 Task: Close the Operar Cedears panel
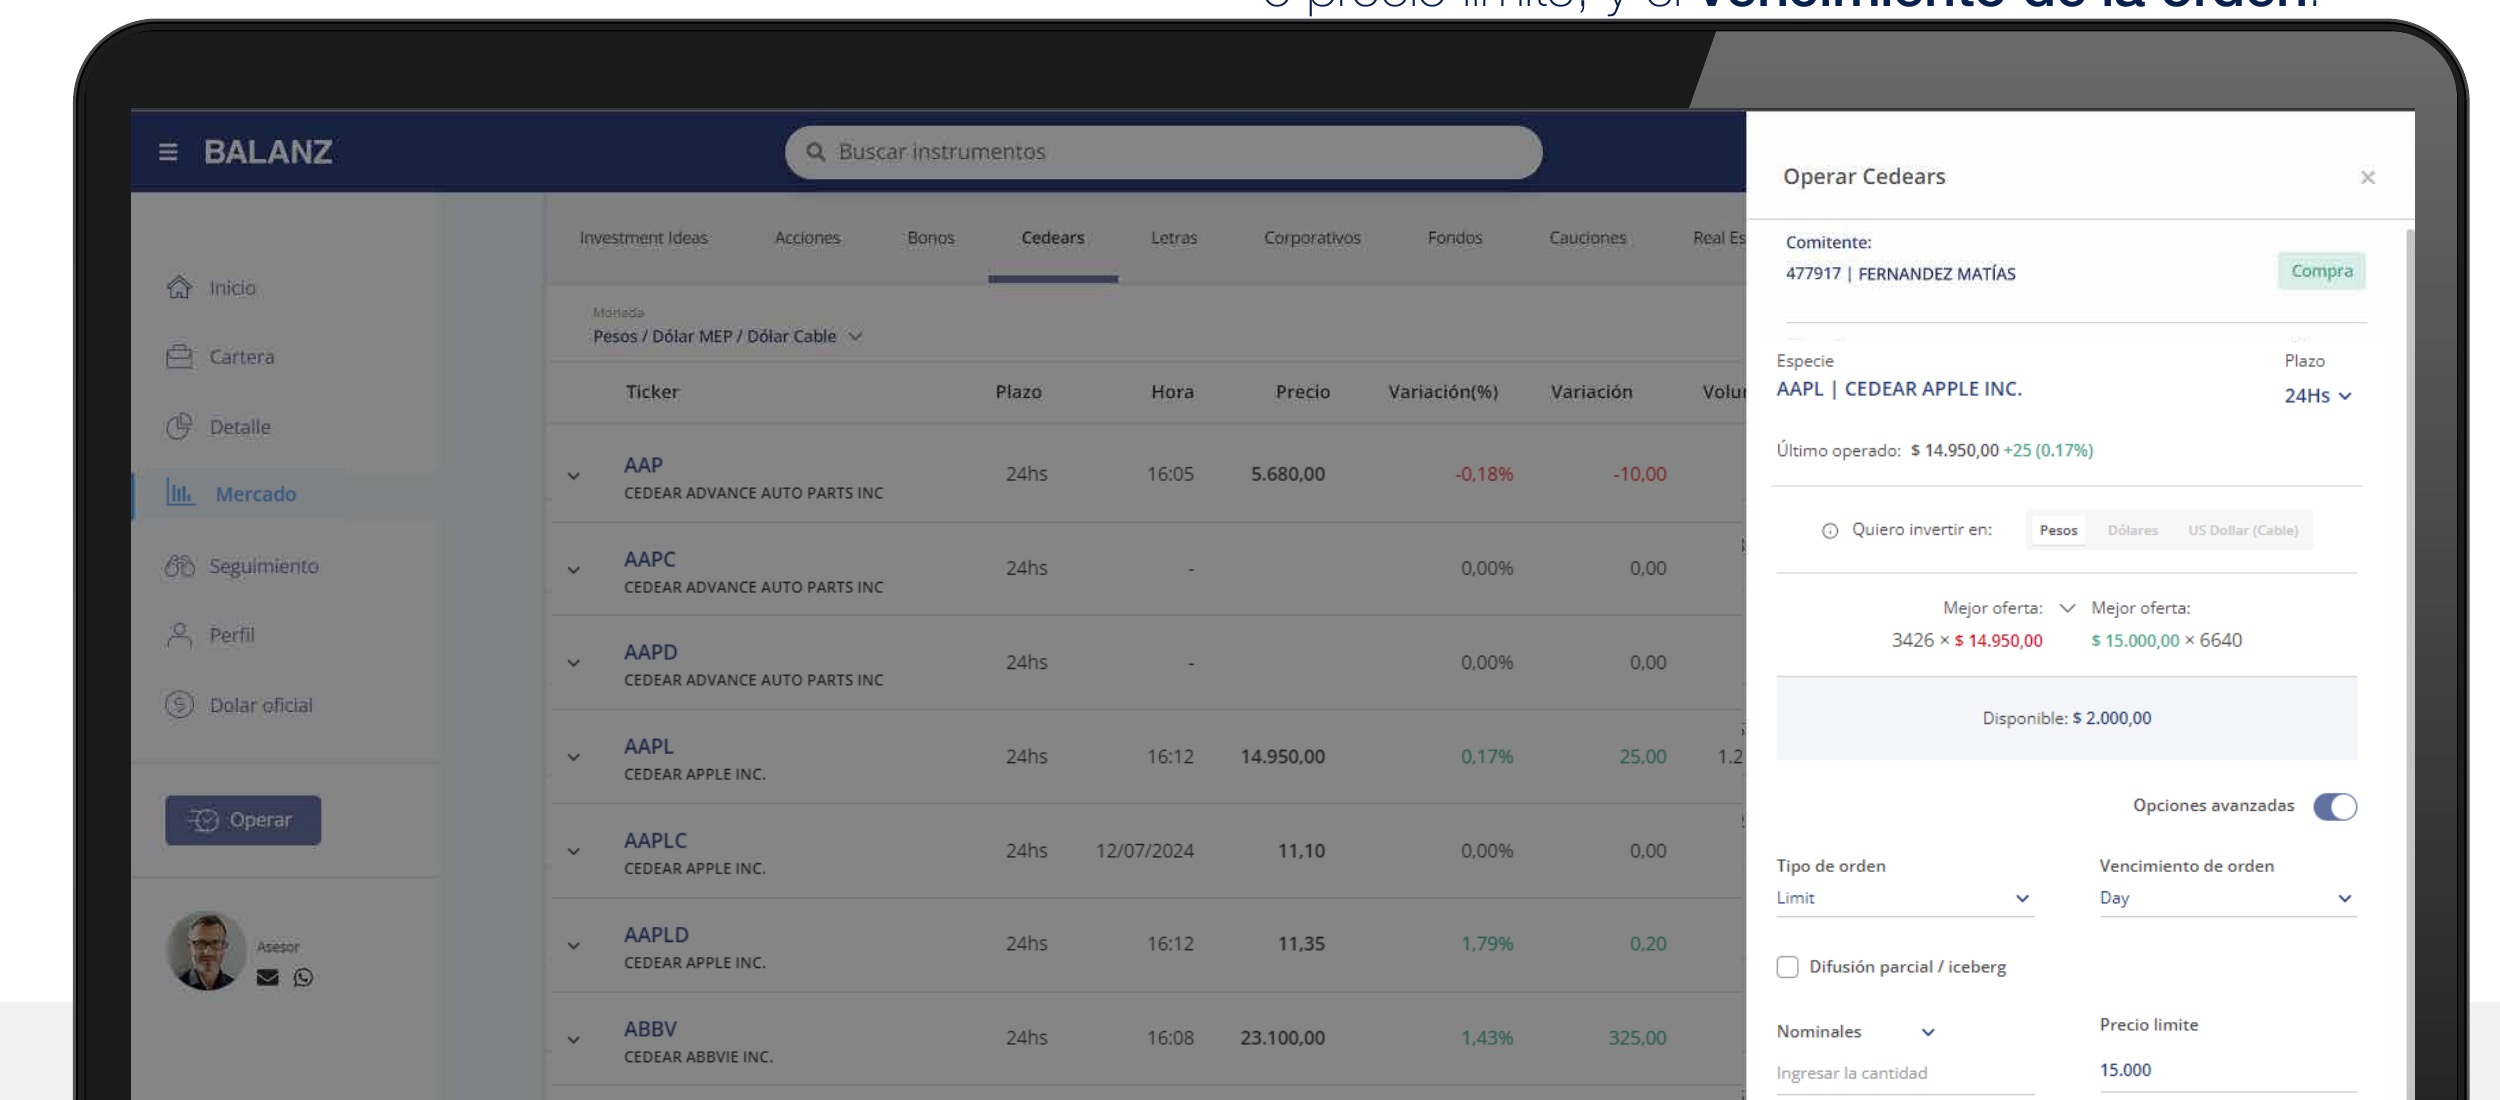[2367, 178]
